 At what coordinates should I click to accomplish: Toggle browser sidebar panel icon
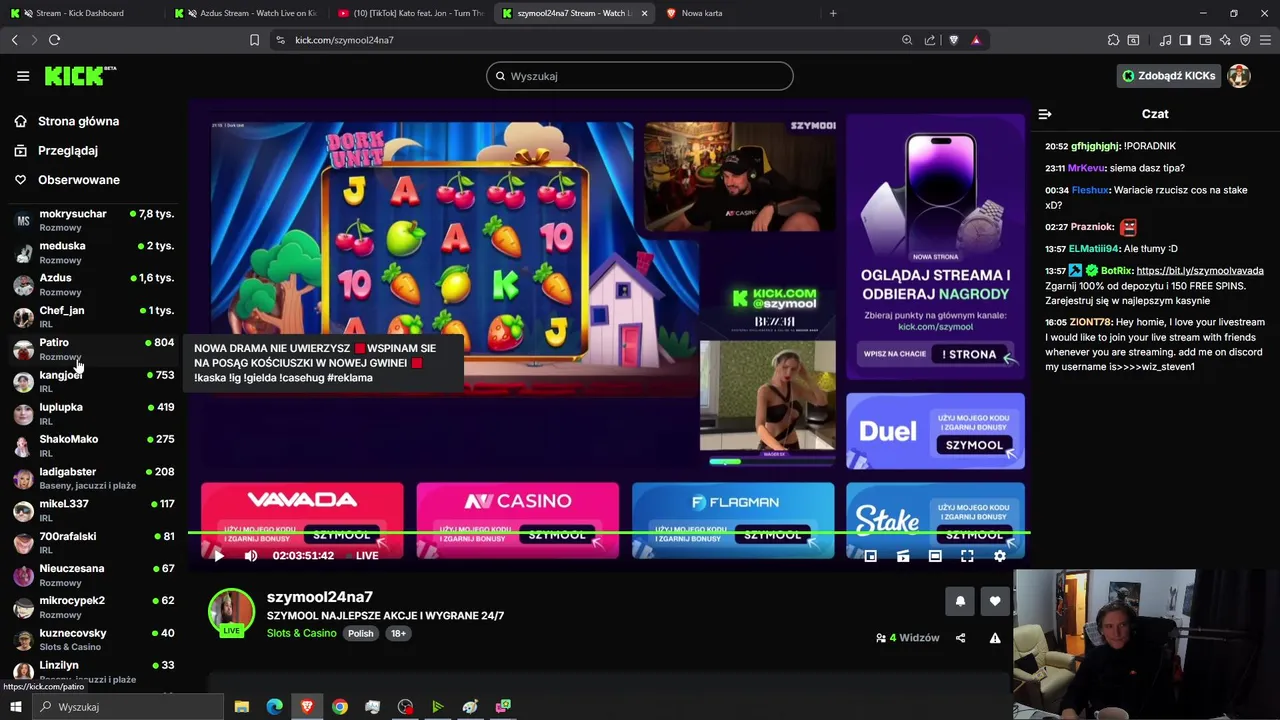(x=1185, y=40)
